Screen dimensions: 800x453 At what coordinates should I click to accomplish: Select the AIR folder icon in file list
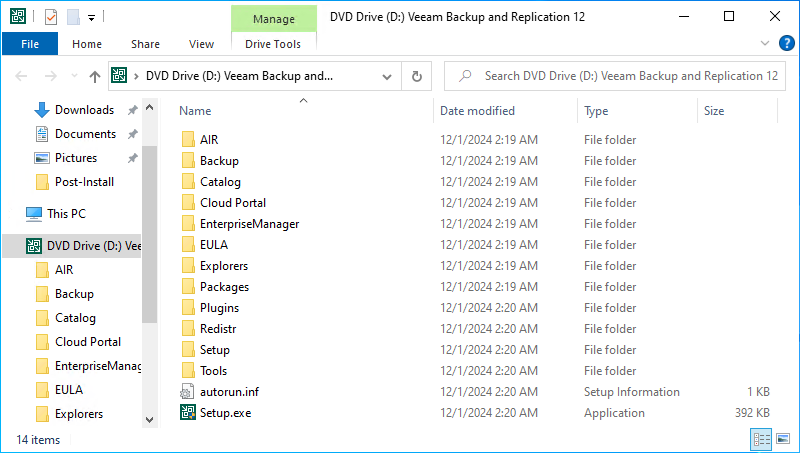[188, 139]
